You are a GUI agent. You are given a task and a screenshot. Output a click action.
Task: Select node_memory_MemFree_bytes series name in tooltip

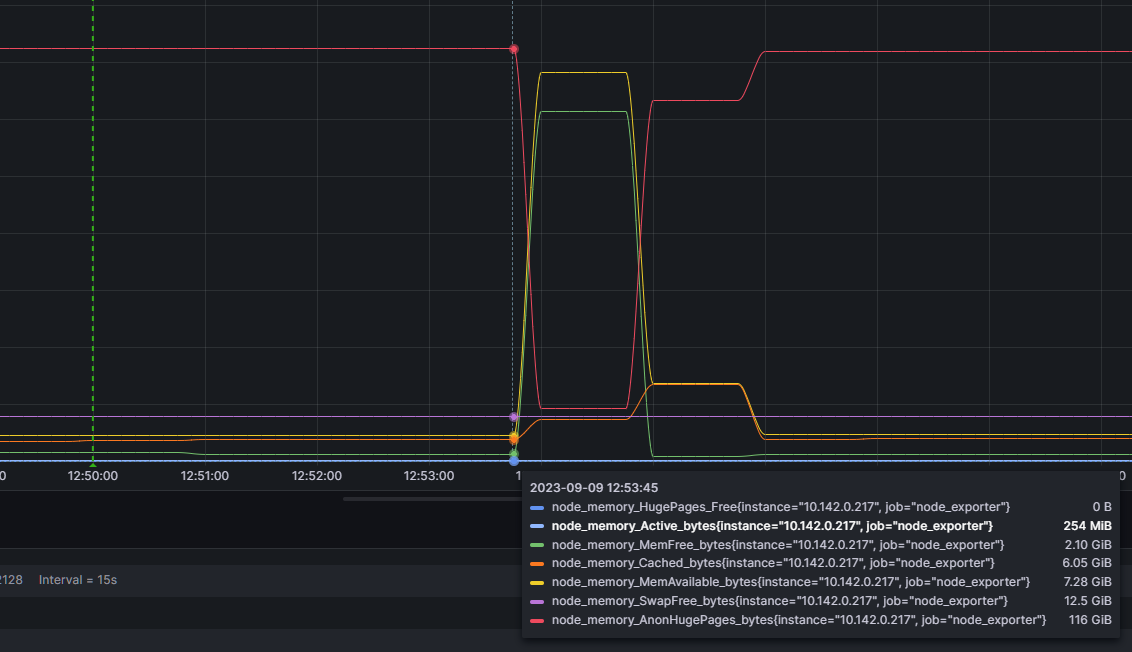coord(778,544)
